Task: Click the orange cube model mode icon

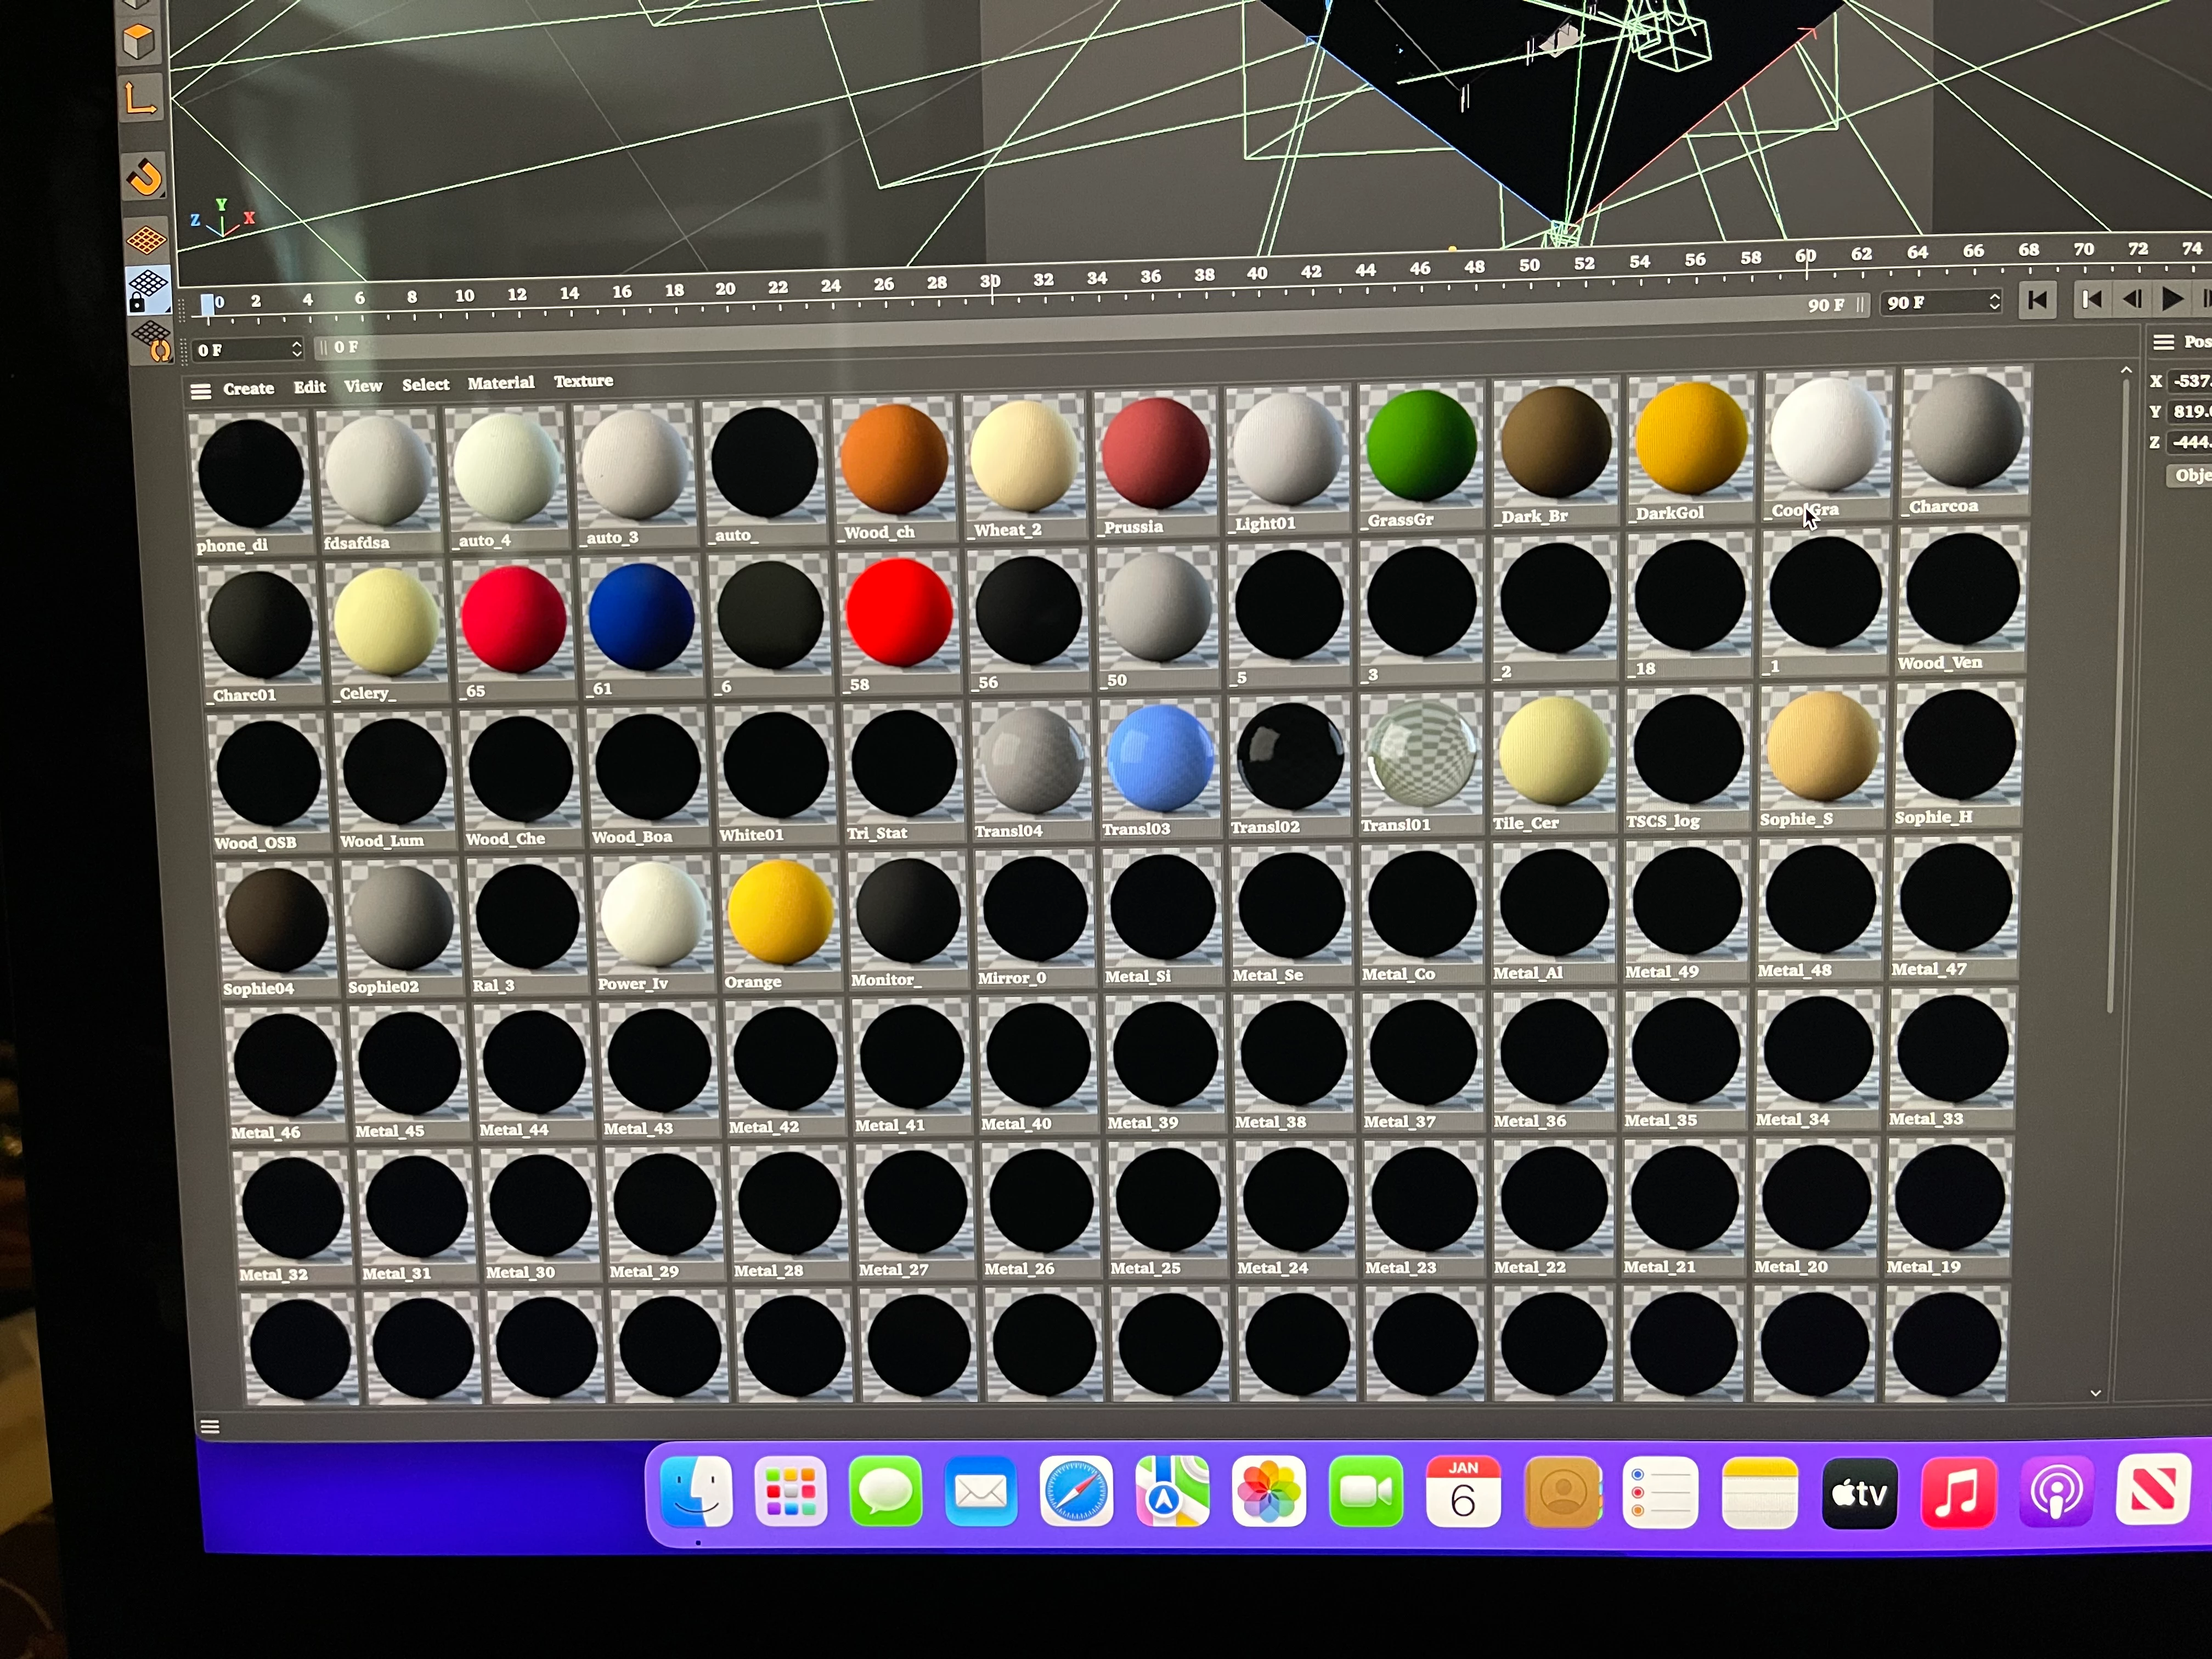Action: pos(139,41)
